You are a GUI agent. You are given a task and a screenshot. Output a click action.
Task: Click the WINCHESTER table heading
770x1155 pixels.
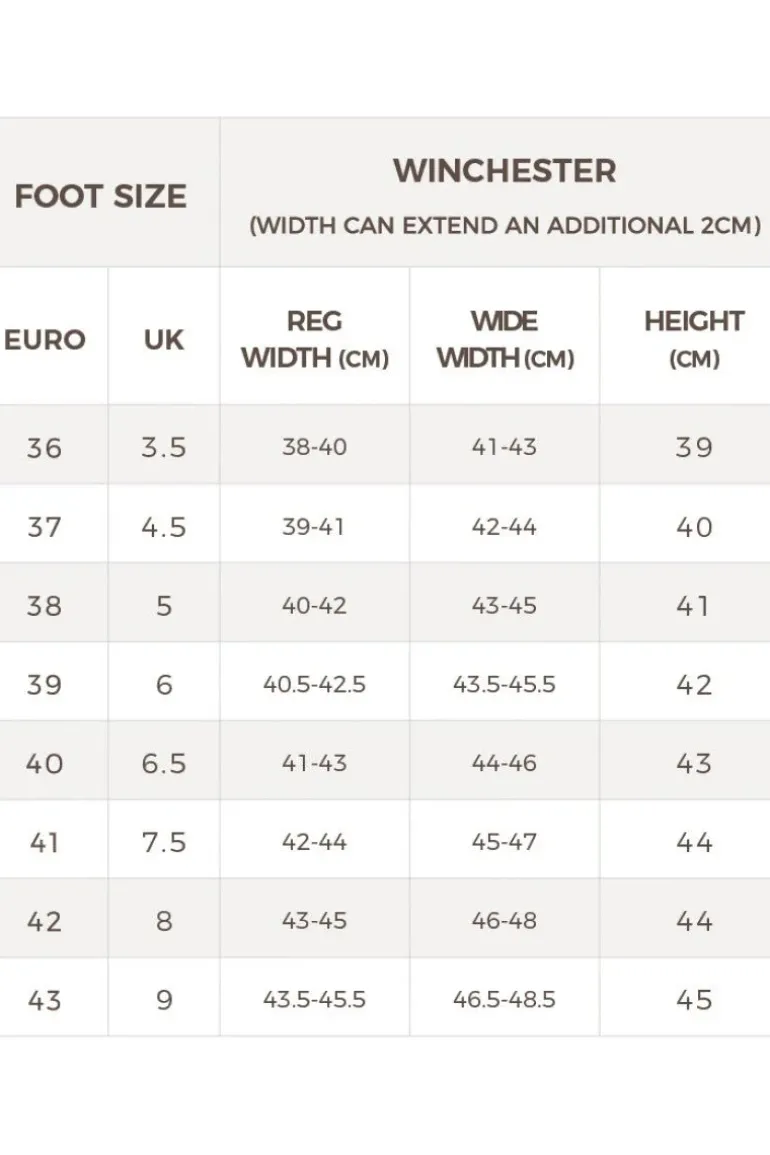point(504,171)
